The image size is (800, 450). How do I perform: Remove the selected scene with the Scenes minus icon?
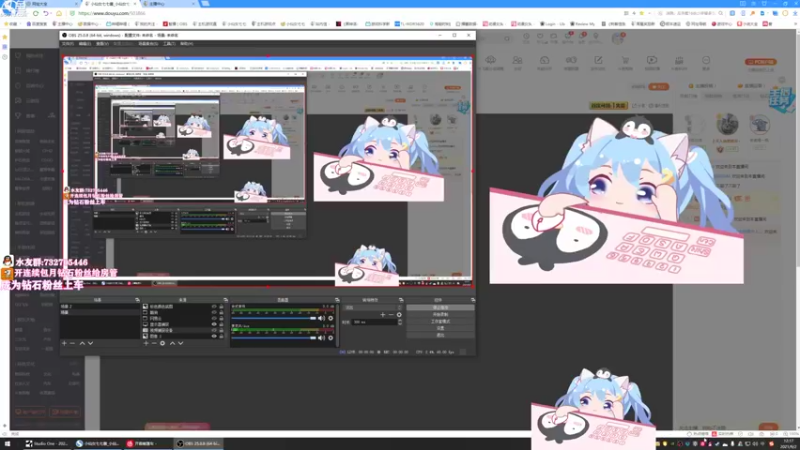(72, 343)
